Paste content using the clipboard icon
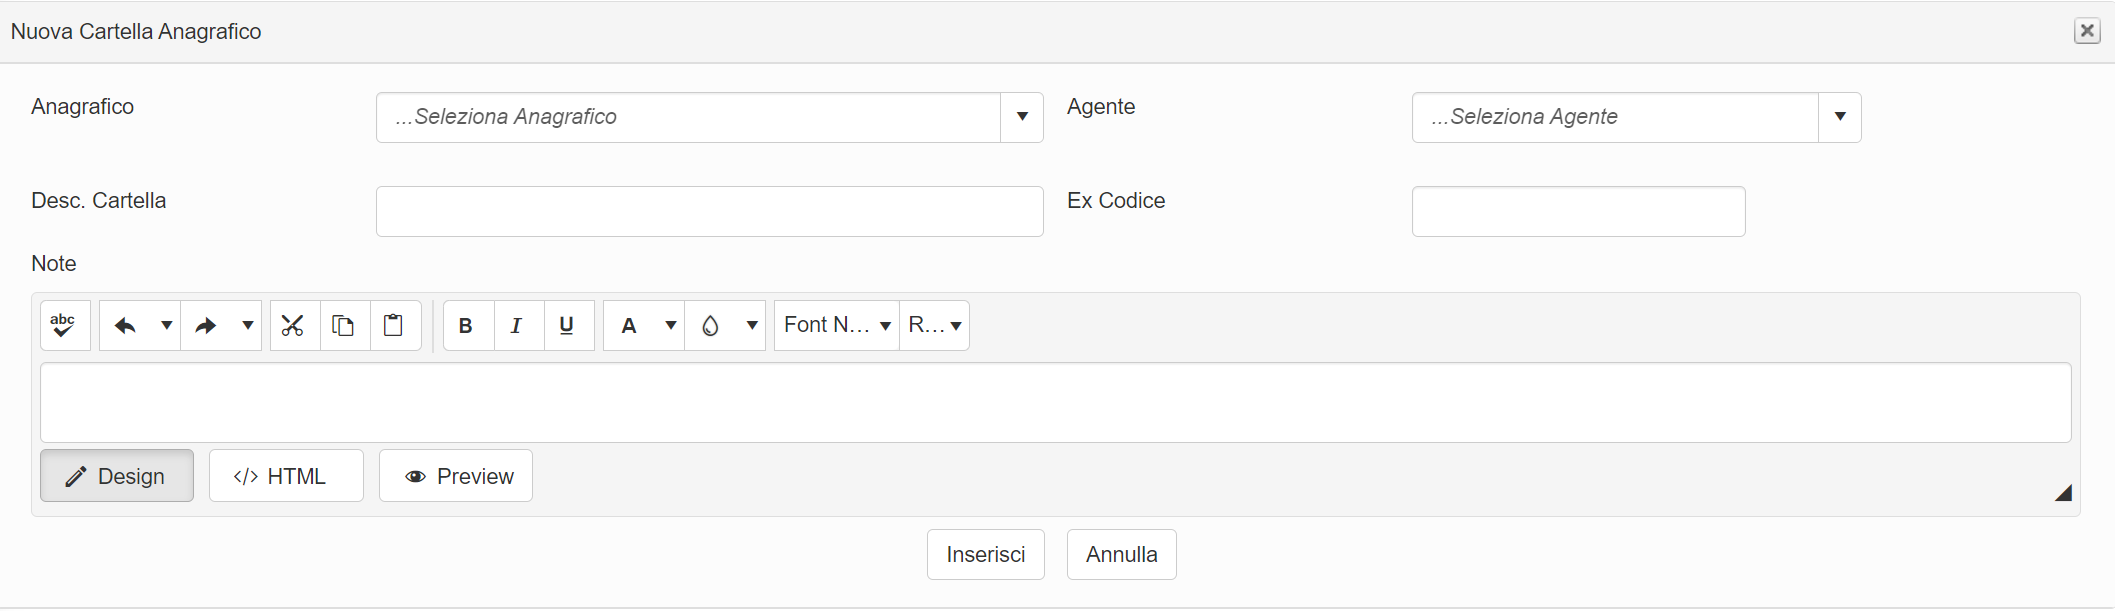The height and width of the screenshot is (611, 2115). pyautogui.click(x=394, y=325)
